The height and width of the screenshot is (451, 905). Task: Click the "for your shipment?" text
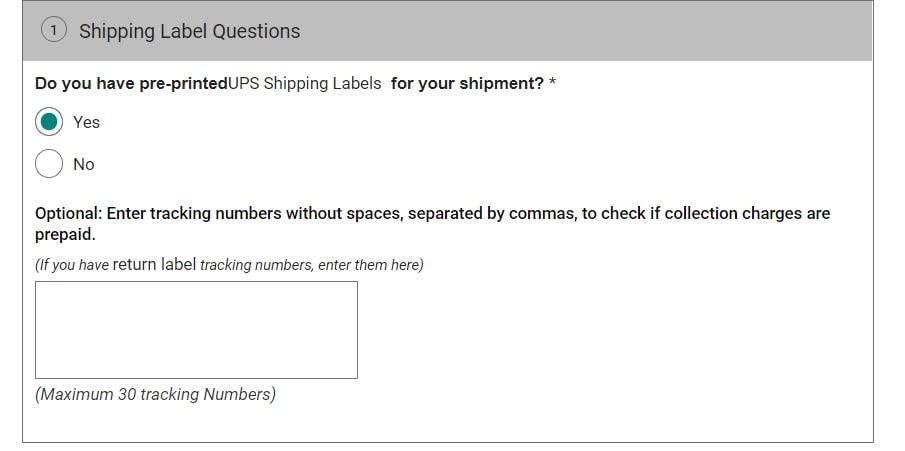coord(467,84)
